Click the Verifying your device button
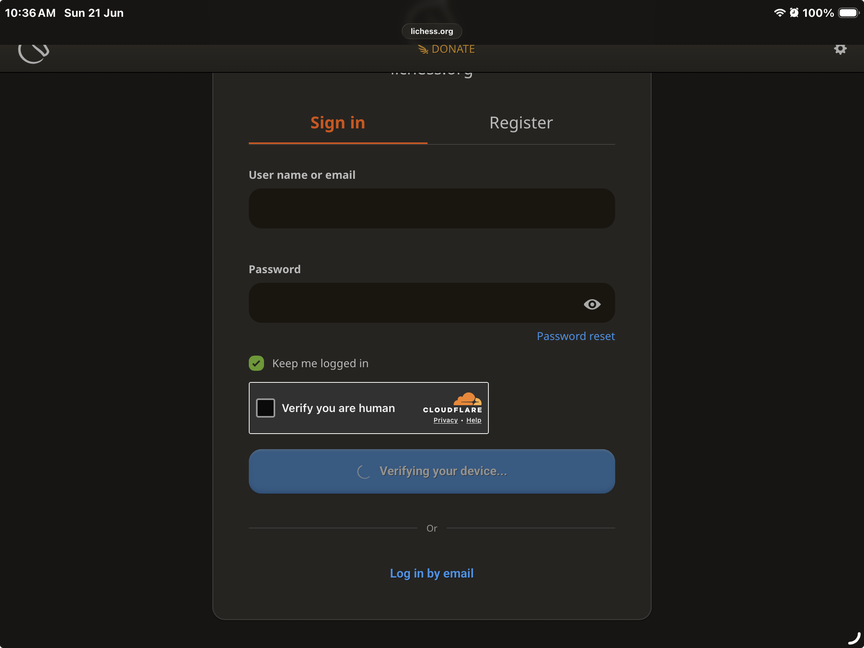The height and width of the screenshot is (648, 864). [431, 471]
